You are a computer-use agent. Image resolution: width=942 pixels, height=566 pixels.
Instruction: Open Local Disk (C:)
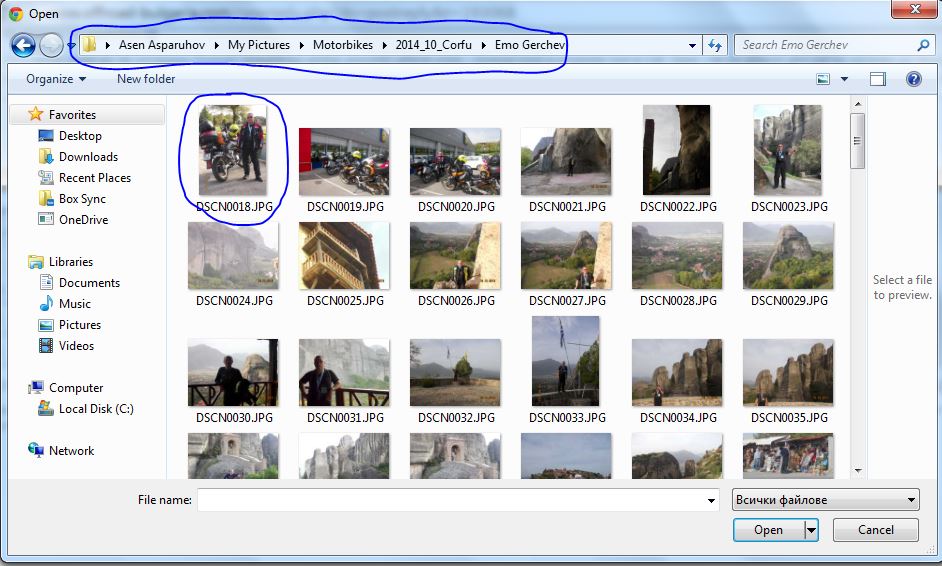(96, 409)
